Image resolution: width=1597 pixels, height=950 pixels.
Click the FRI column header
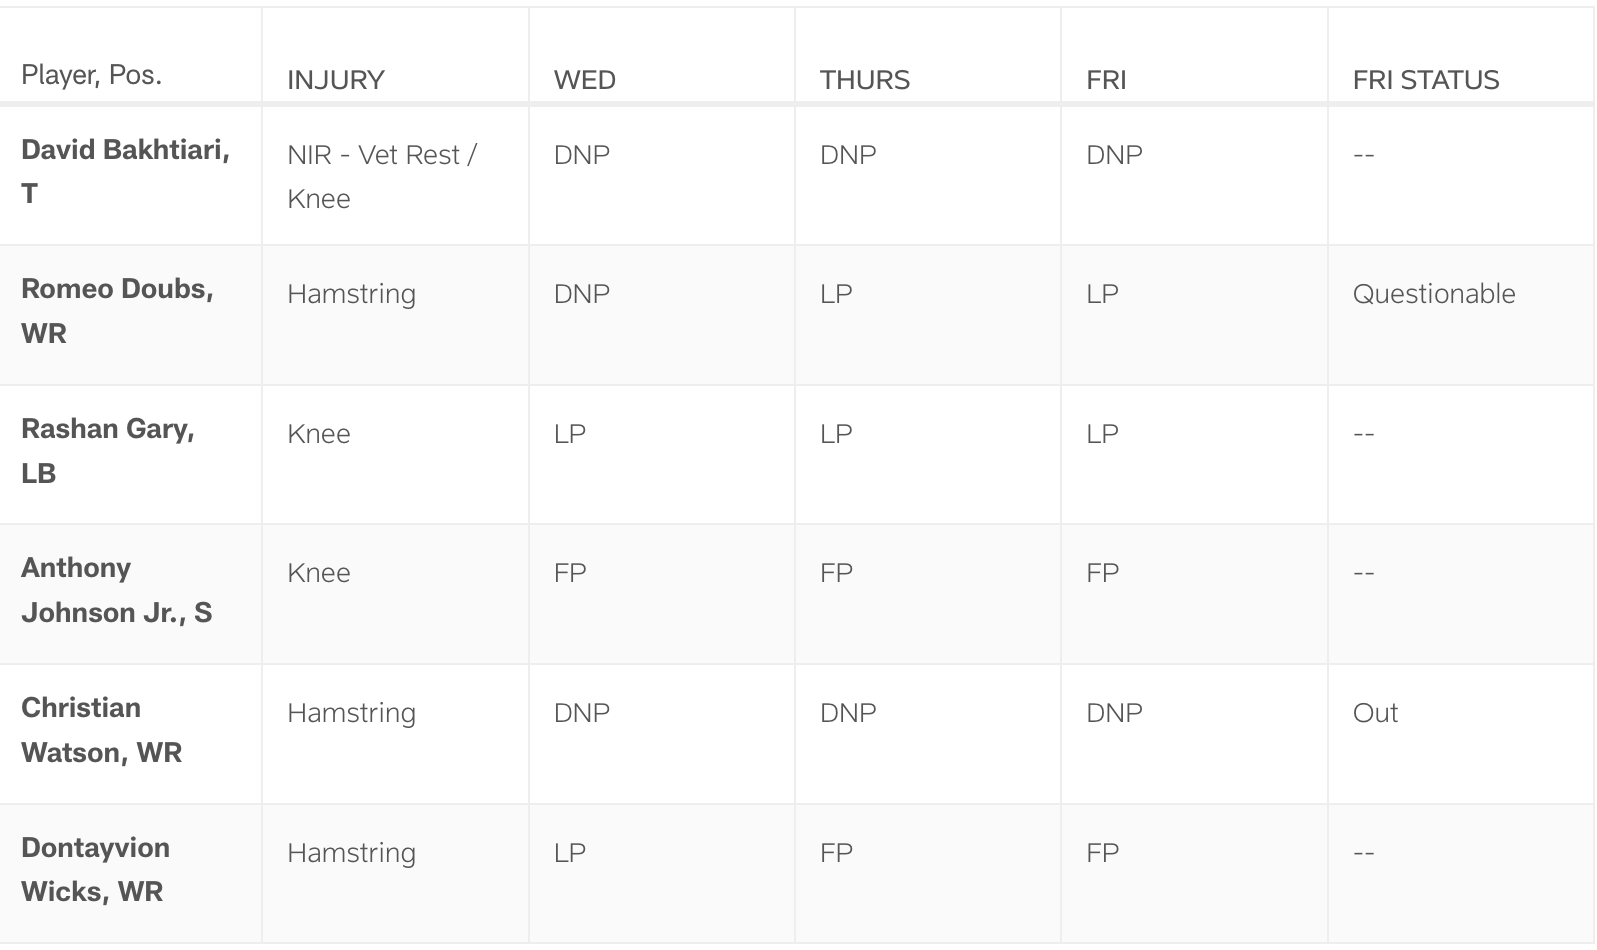[x=1106, y=80]
